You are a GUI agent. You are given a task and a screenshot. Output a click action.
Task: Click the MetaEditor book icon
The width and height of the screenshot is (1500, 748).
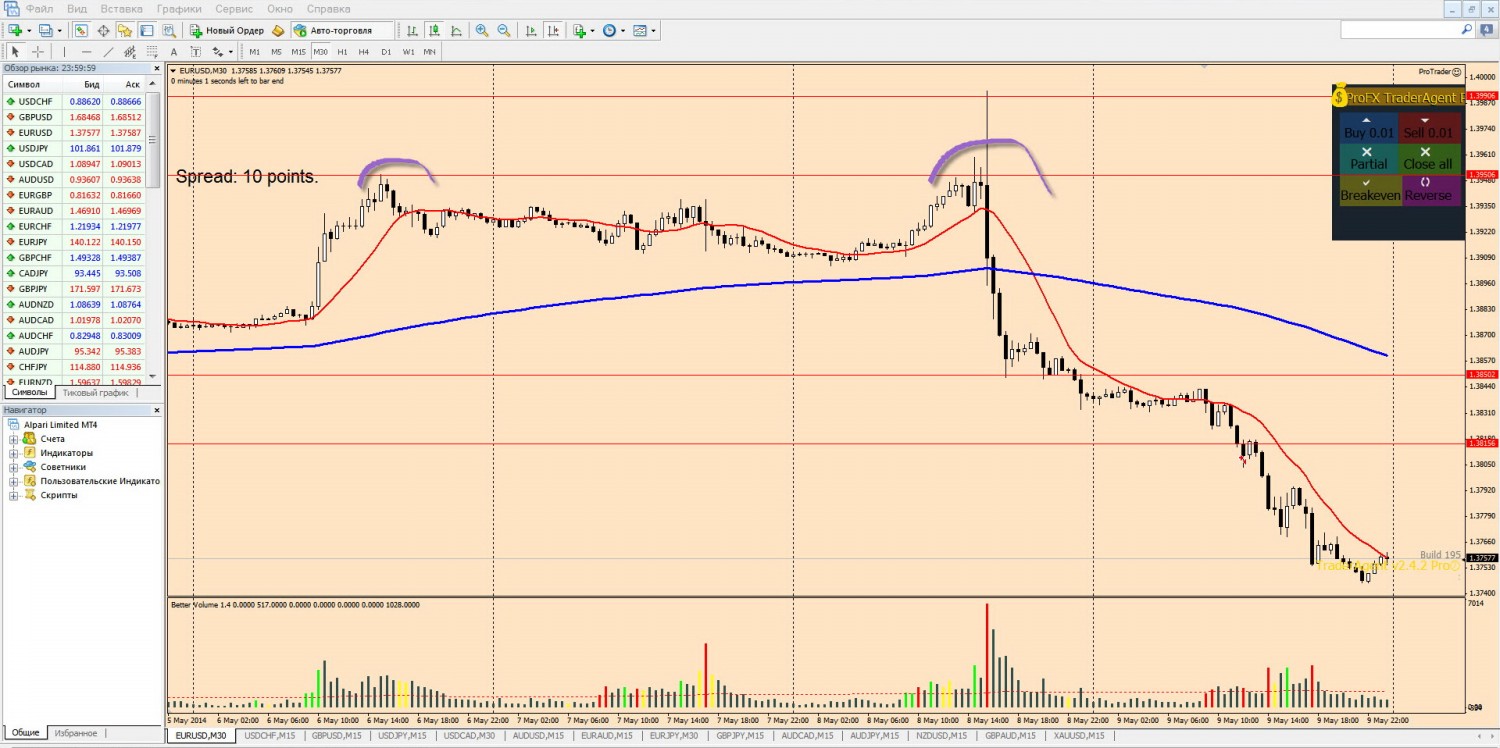tap(278, 31)
